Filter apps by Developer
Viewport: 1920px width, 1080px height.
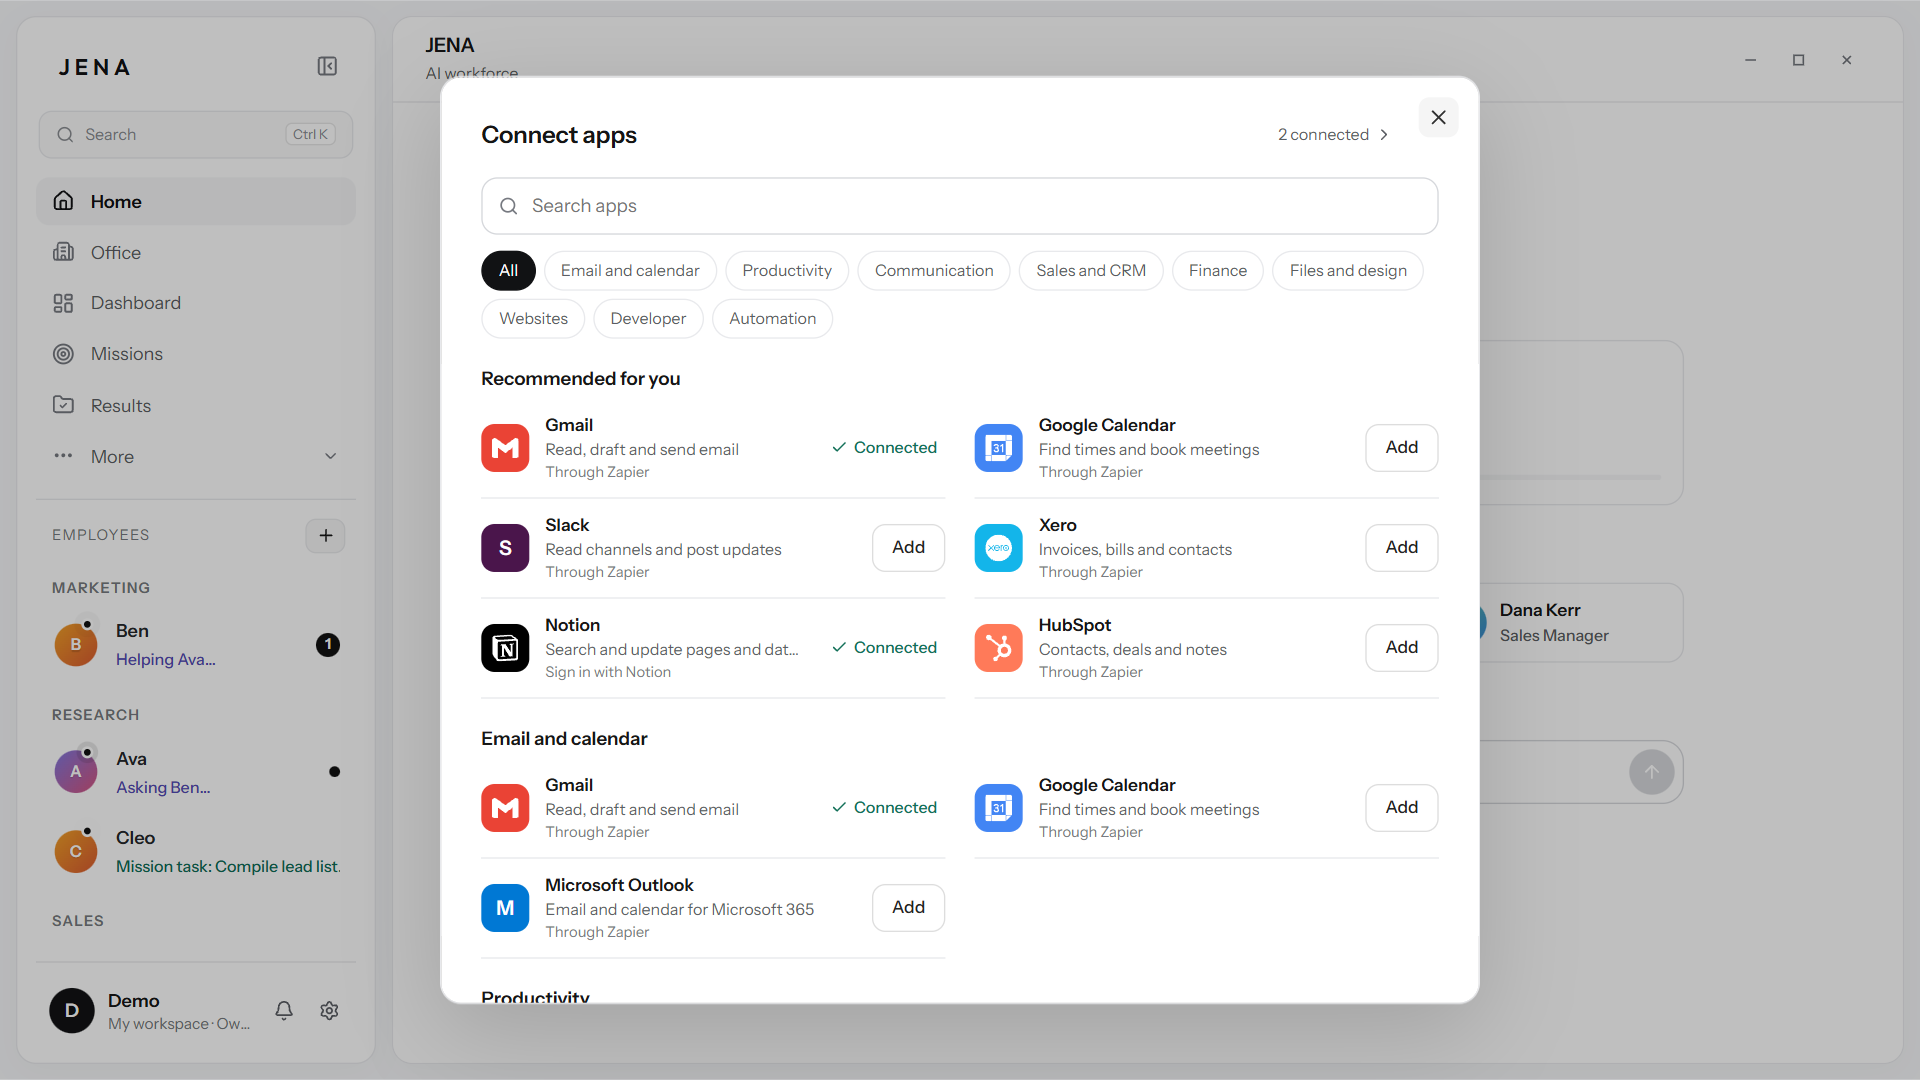click(x=648, y=318)
